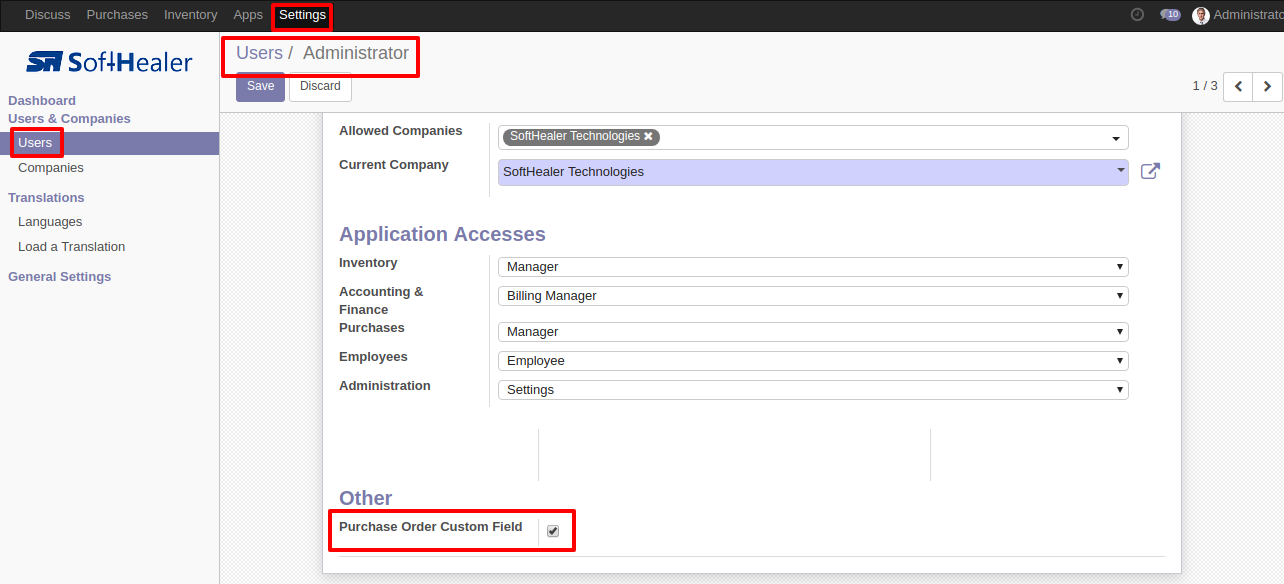The image size is (1284, 584).
Task: Click the 1 / 3 pager counter
Action: (1205, 86)
